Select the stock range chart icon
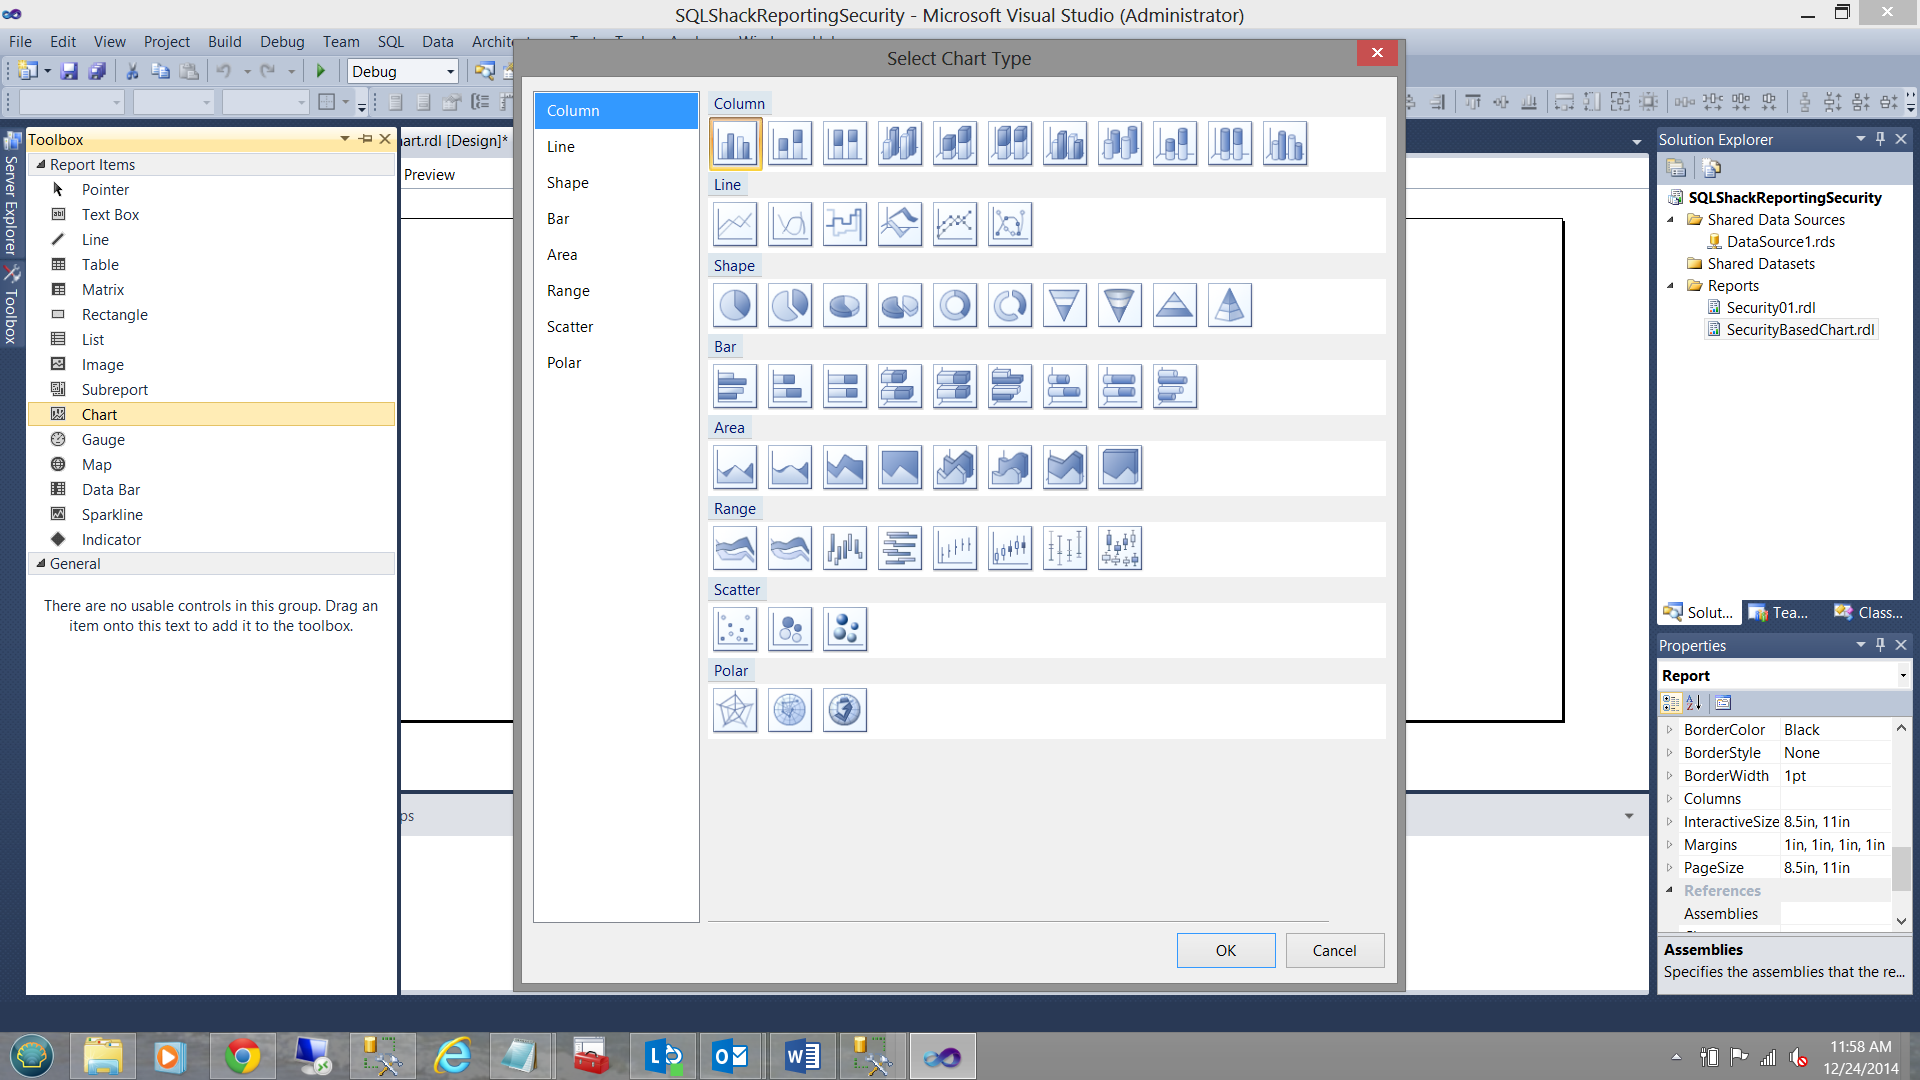This screenshot has height=1080, width=1920. pos(955,548)
